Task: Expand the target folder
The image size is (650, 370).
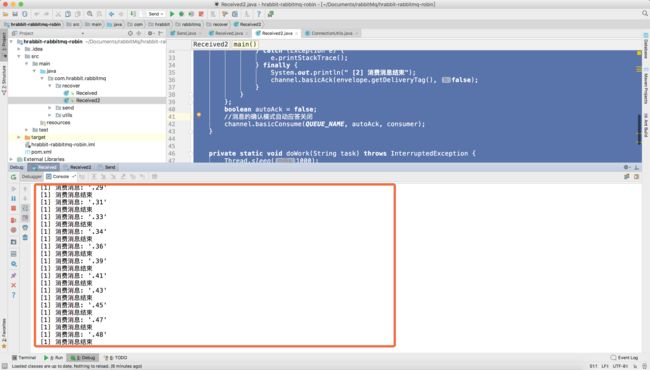Action: [x=19, y=137]
